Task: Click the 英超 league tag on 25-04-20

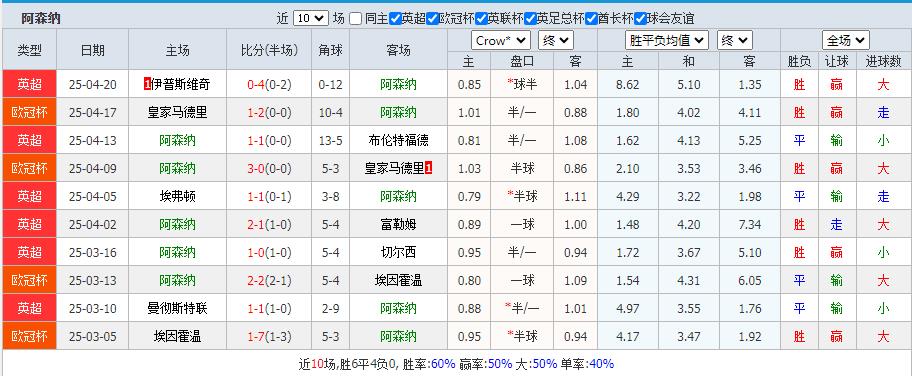Action: [29, 84]
